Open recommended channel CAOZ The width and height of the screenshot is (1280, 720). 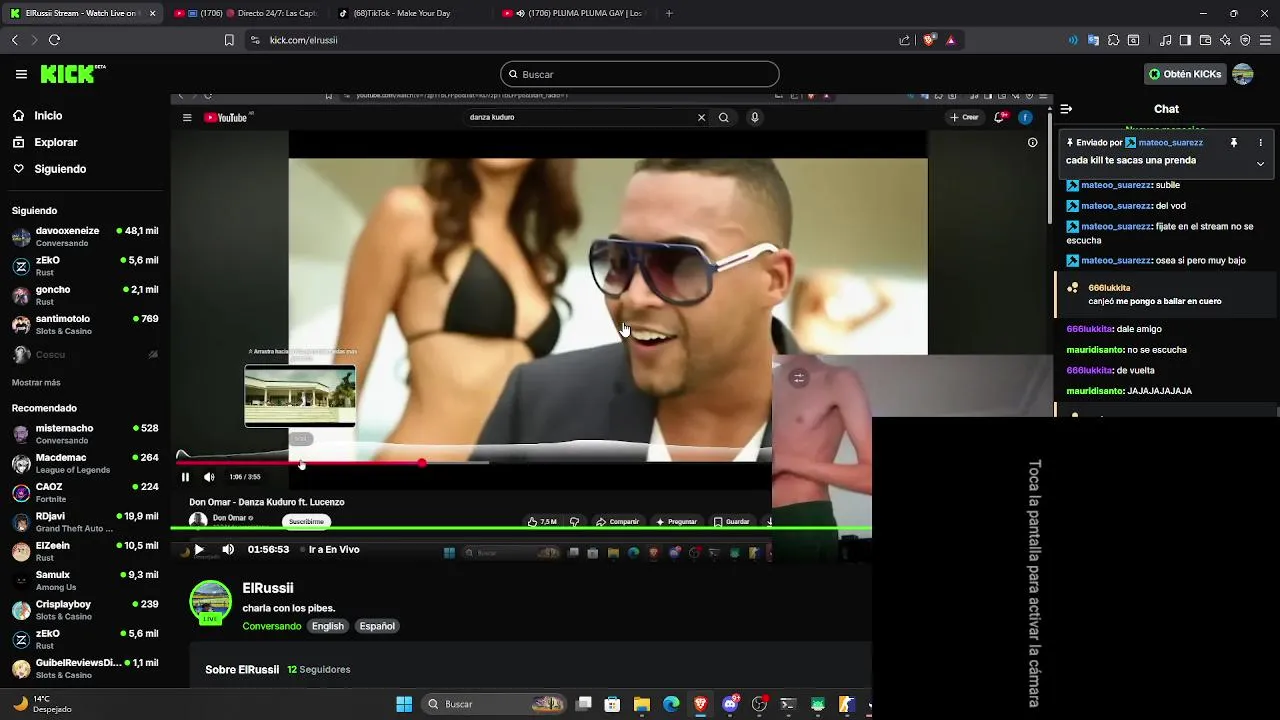(84, 492)
